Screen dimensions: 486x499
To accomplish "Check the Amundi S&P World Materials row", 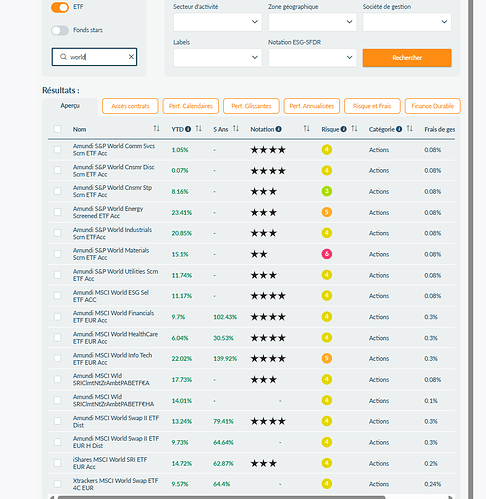I will pyautogui.click(x=58, y=254).
